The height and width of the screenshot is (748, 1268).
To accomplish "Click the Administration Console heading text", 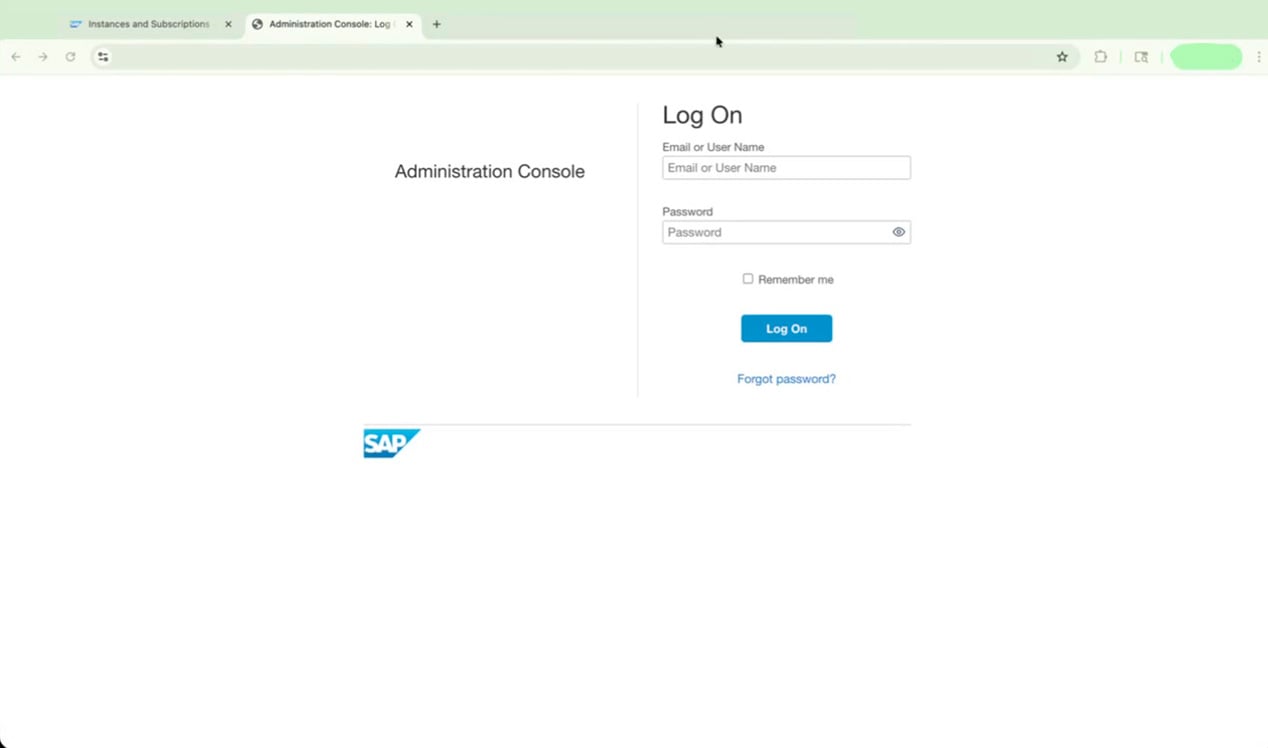I will click(x=489, y=171).
